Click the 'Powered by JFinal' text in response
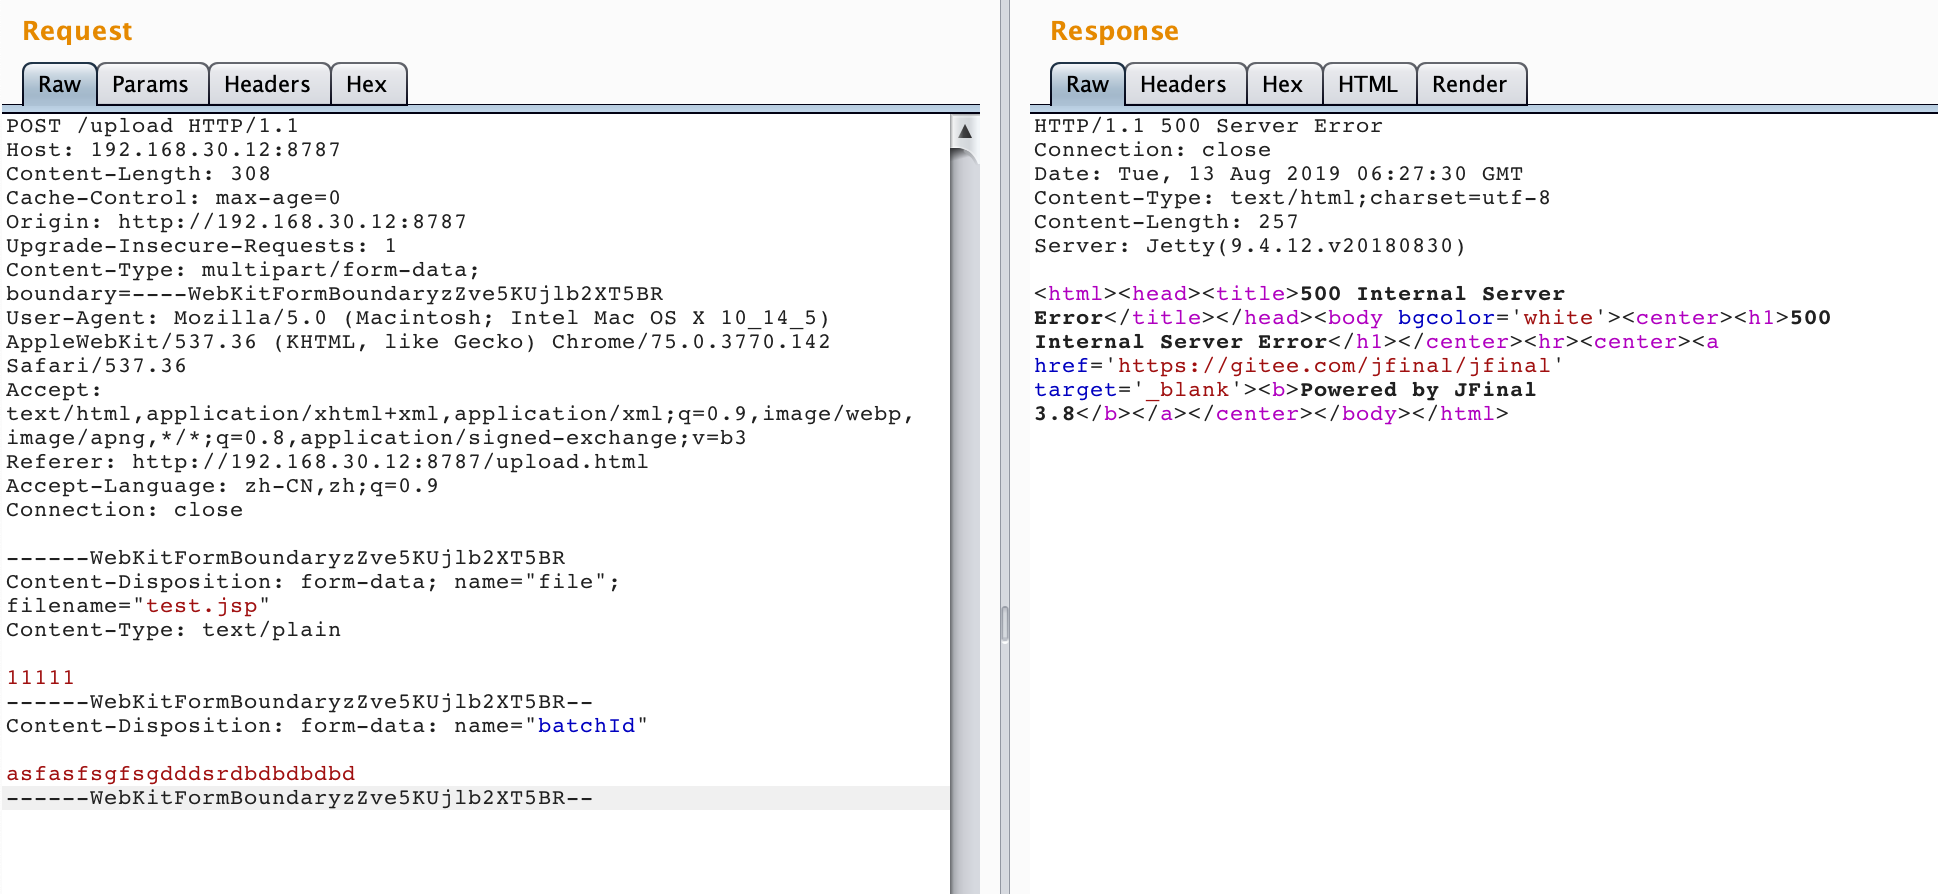Image resolution: width=1938 pixels, height=894 pixels. tap(1418, 390)
